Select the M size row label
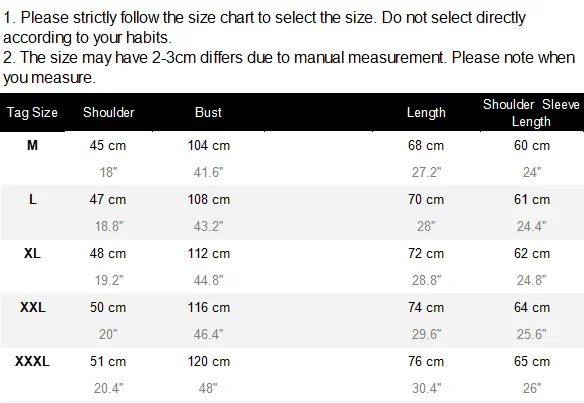This screenshot has height=403, width=584. pyautogui.click(x=32, y=145)
